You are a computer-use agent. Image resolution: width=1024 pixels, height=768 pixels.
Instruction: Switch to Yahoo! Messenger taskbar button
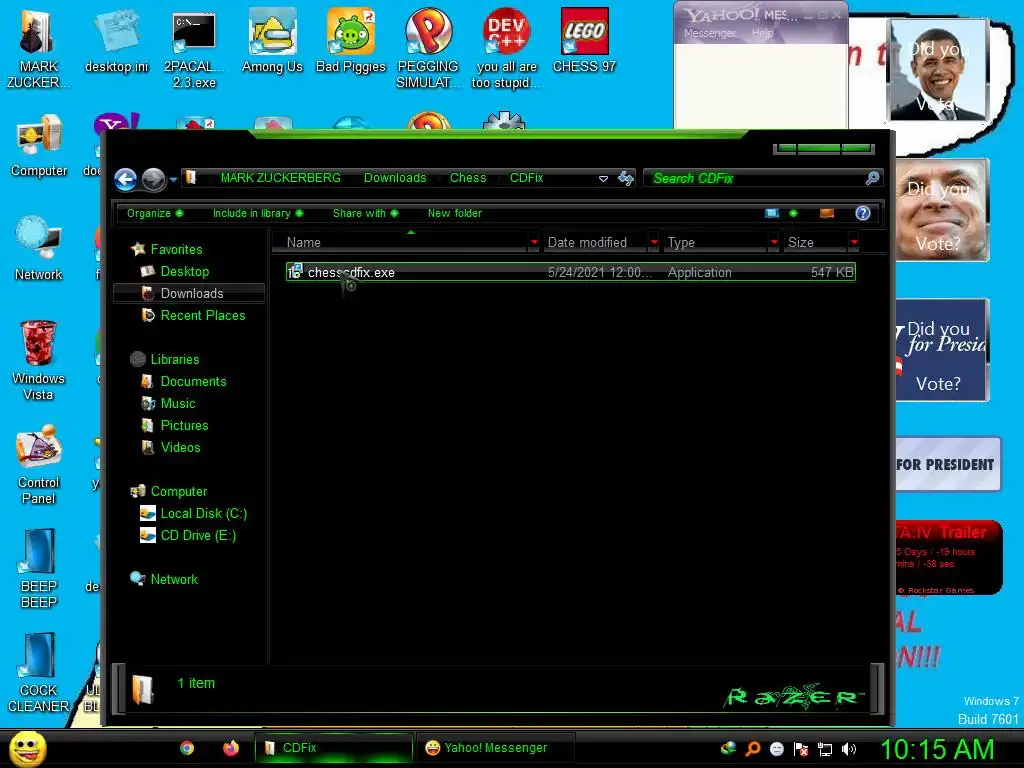pyautogui.click(x=494, y=748)
